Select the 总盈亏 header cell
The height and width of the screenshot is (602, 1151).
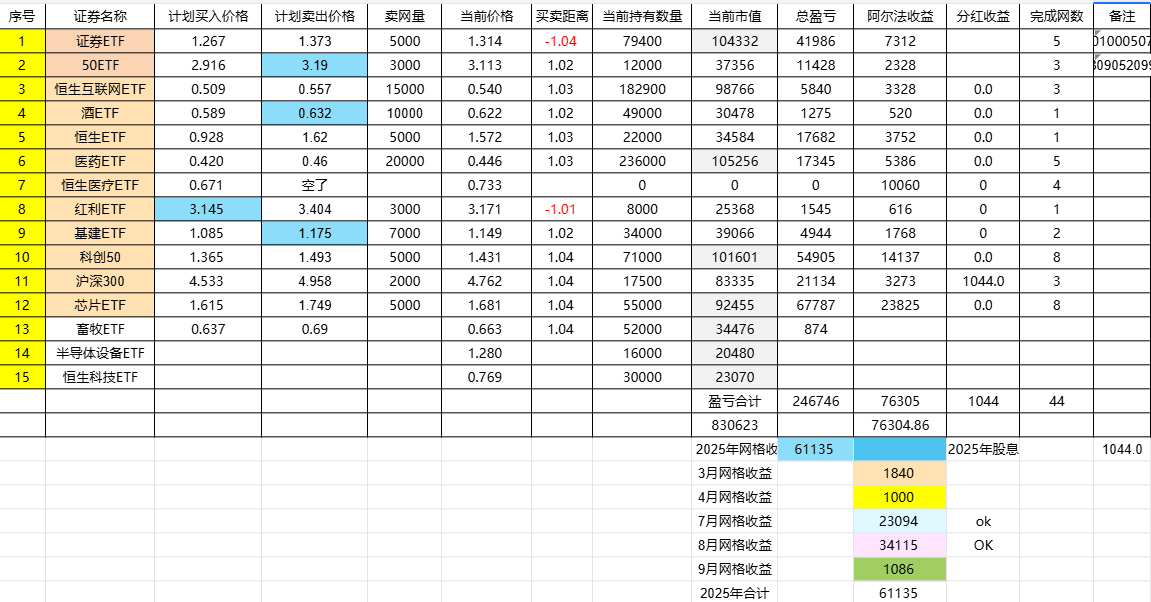tap(816, 16)
